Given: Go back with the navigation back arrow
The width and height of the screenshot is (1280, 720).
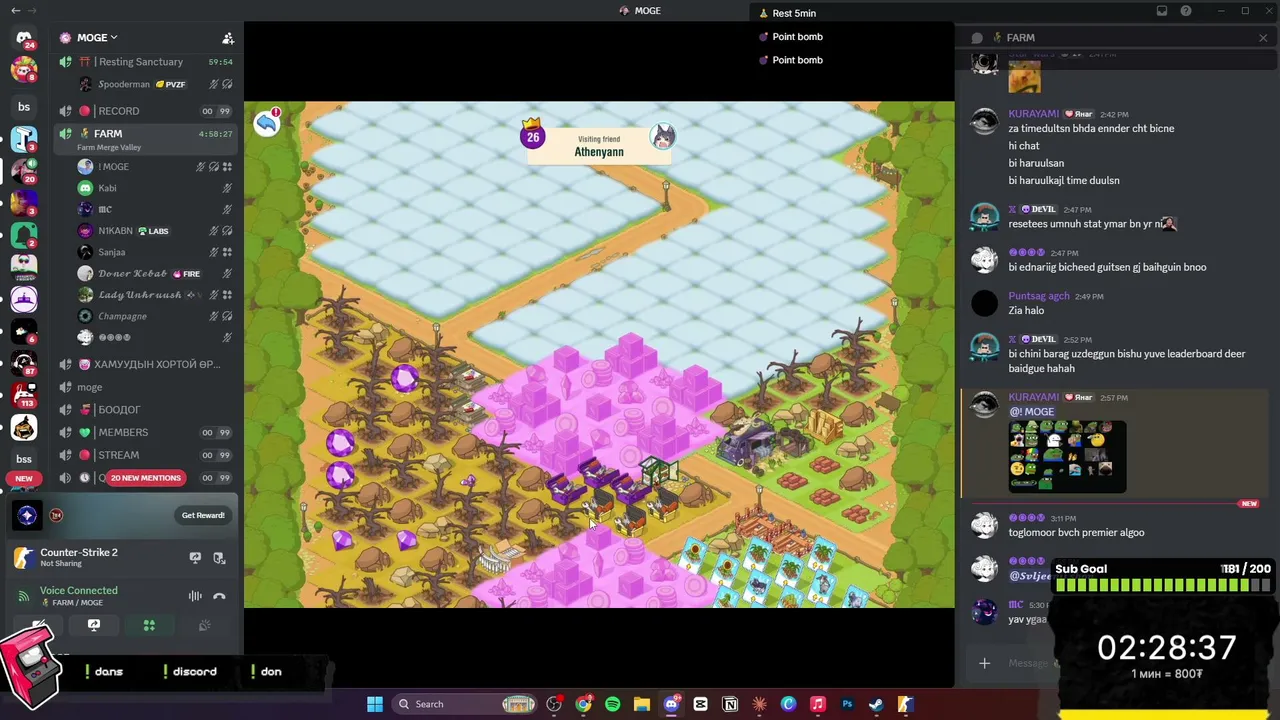Looking at the screenshot, I should (15, 11).
